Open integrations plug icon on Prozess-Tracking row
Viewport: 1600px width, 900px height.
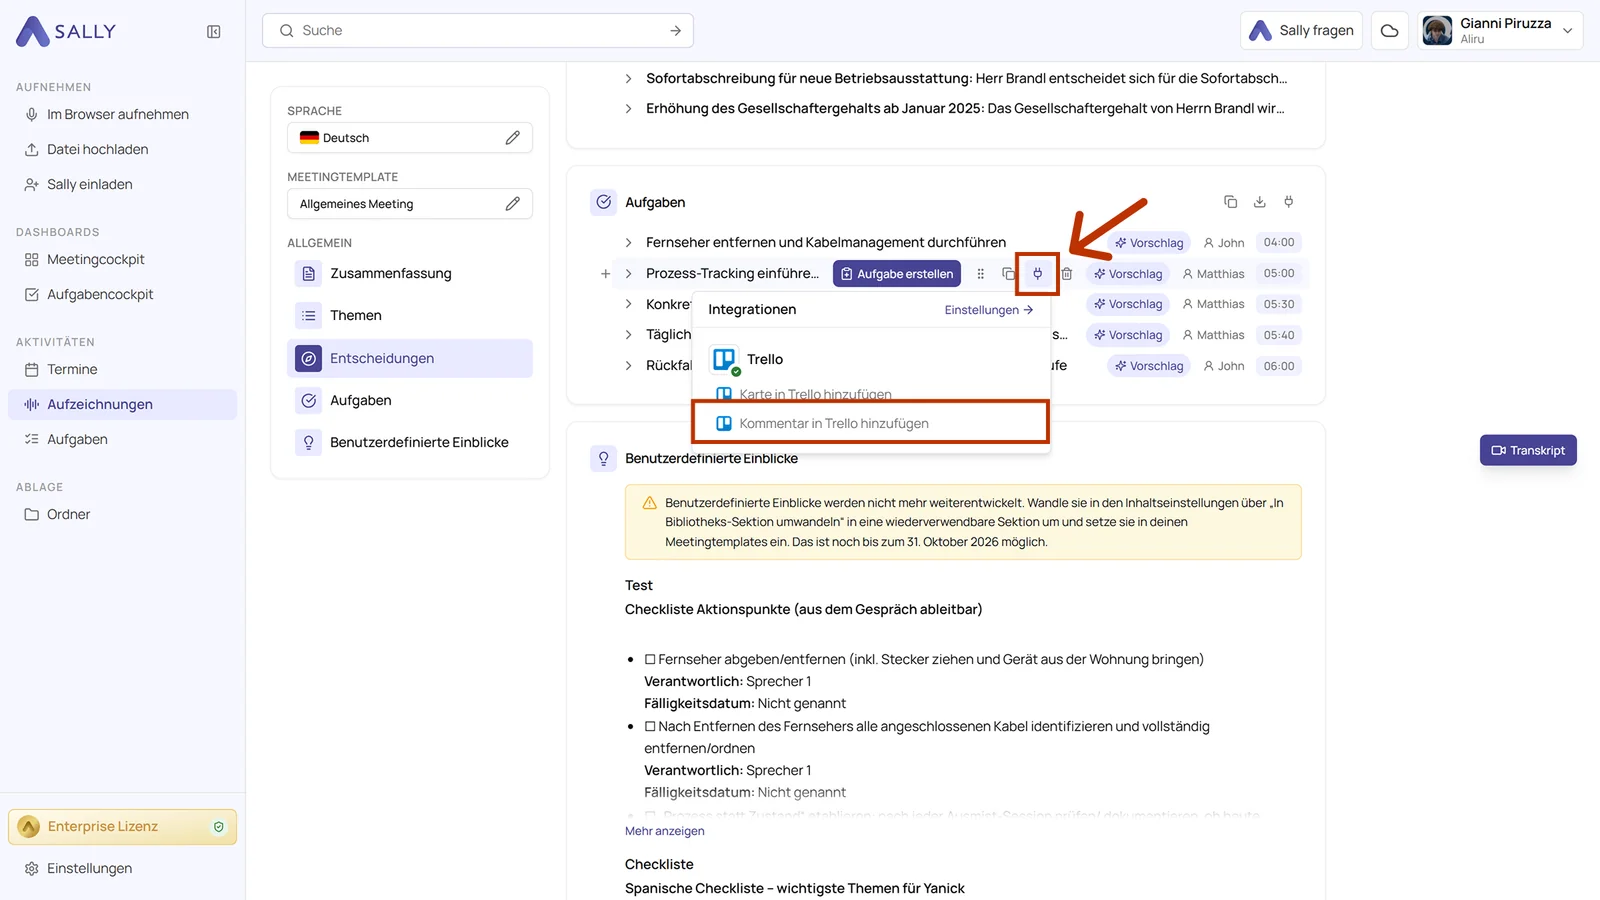[1037, 274]
